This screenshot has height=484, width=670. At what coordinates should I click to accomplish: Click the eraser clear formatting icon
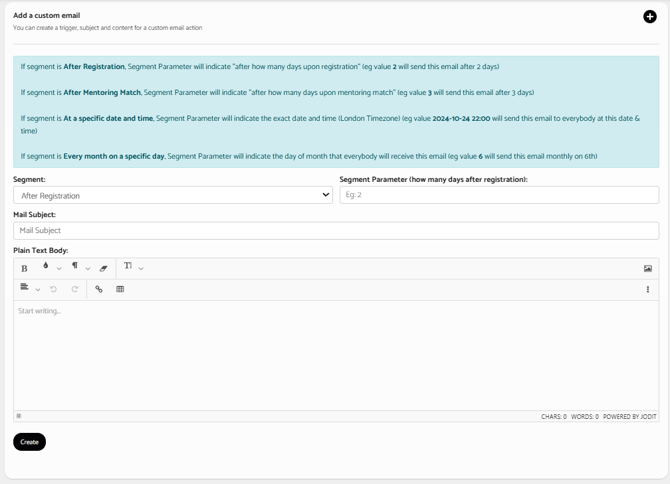click(x=103, y=269)
